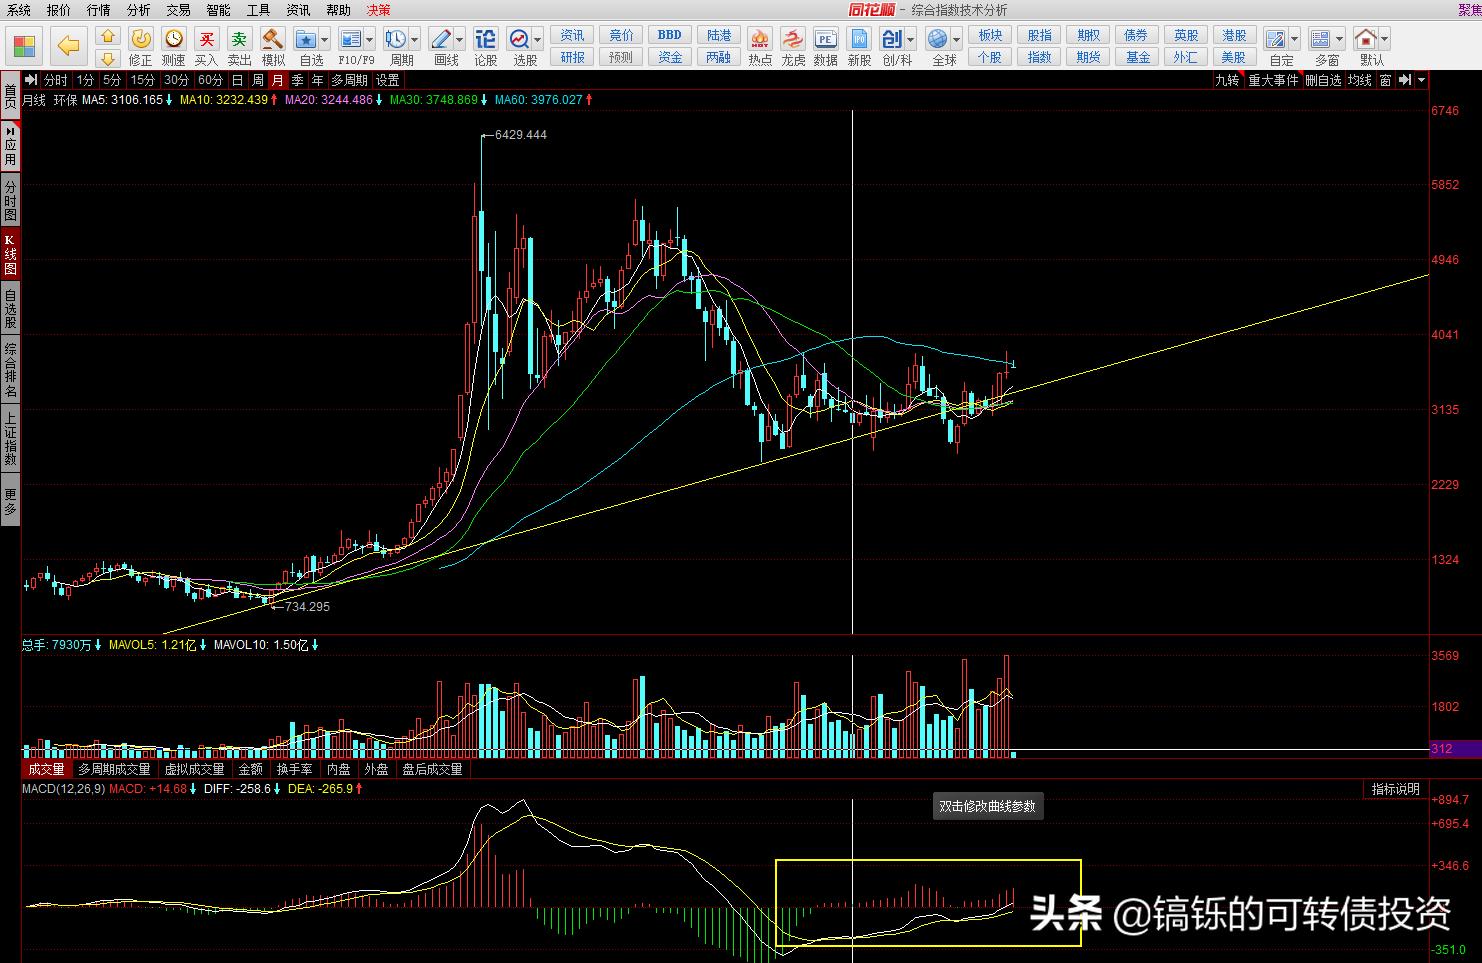This screenshot has height=963, width=1482.
Task: Click the 周期 period clock icon
Action: [396, 39]
